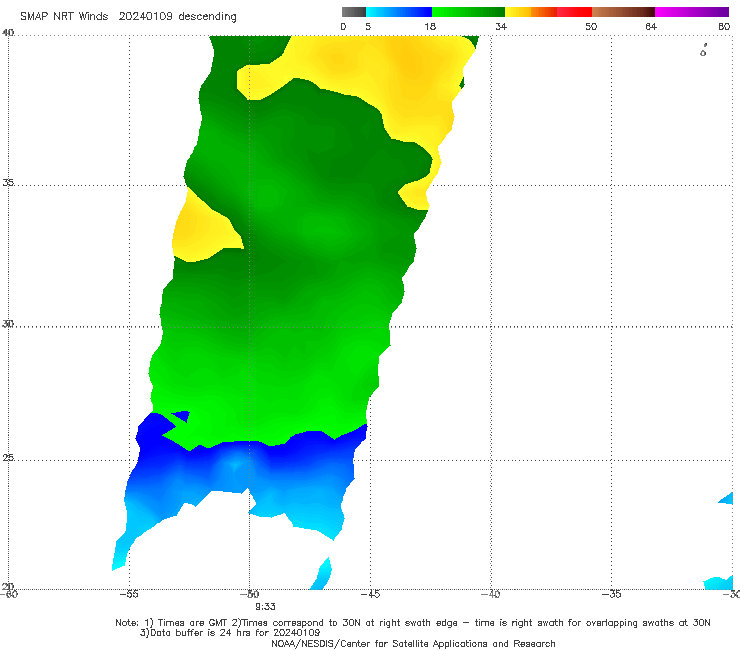
Task: Click the green segment of the color bar
Action: pyautogui.click(x=469, y=12)
